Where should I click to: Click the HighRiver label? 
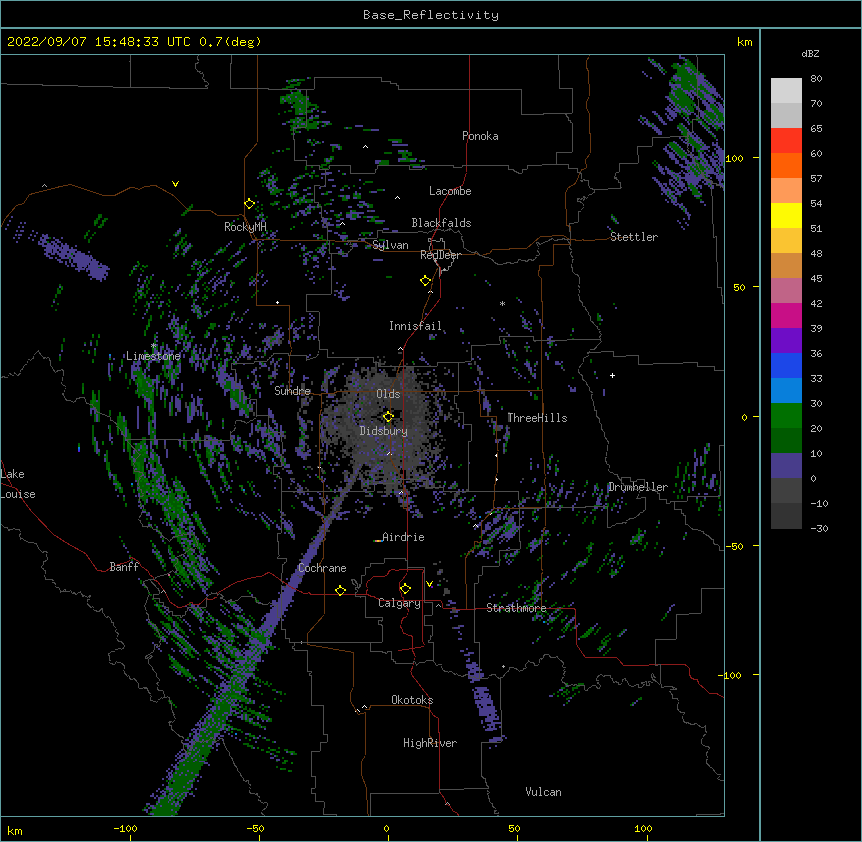430,743
